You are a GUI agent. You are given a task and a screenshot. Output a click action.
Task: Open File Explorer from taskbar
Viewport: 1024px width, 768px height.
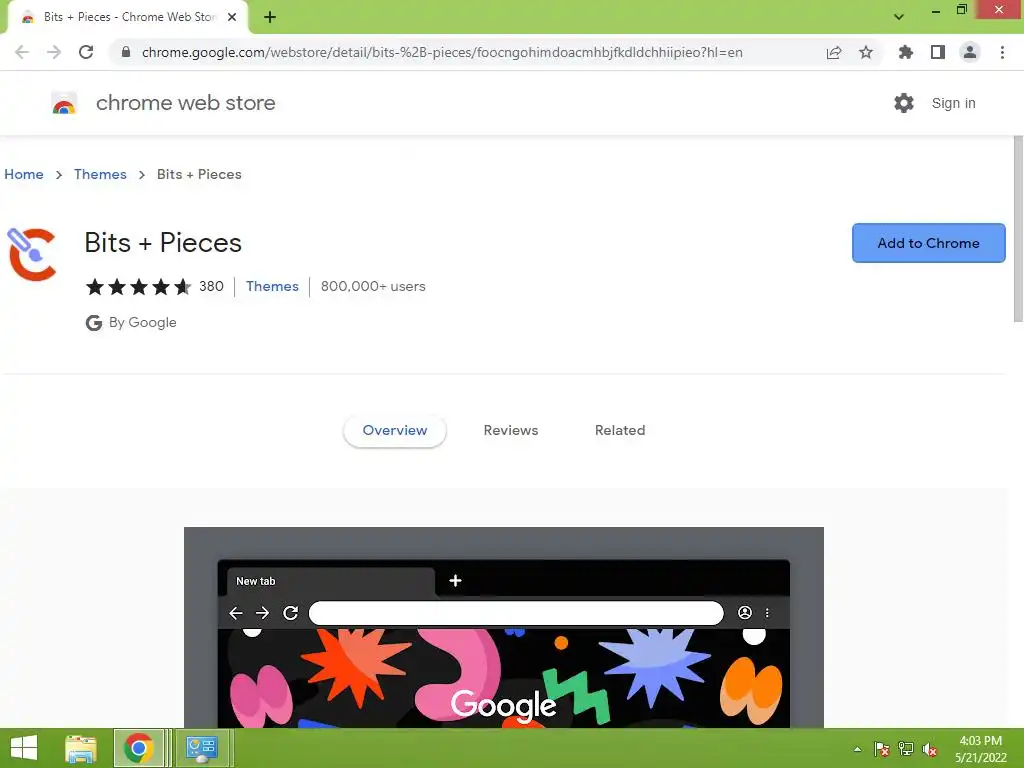(x=81, y=748)
